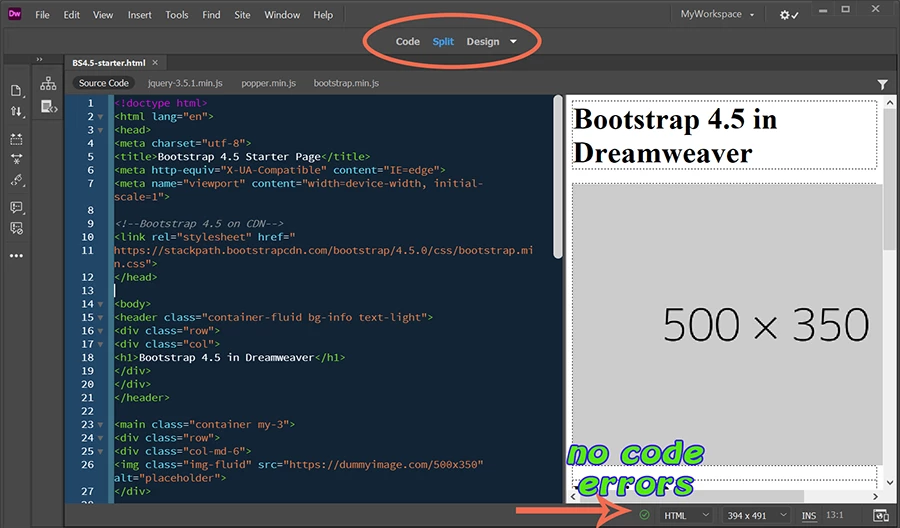Click the title text Bootstrap 4.5 Starter Page
This screenshot has height=528, width=900.
239,157
